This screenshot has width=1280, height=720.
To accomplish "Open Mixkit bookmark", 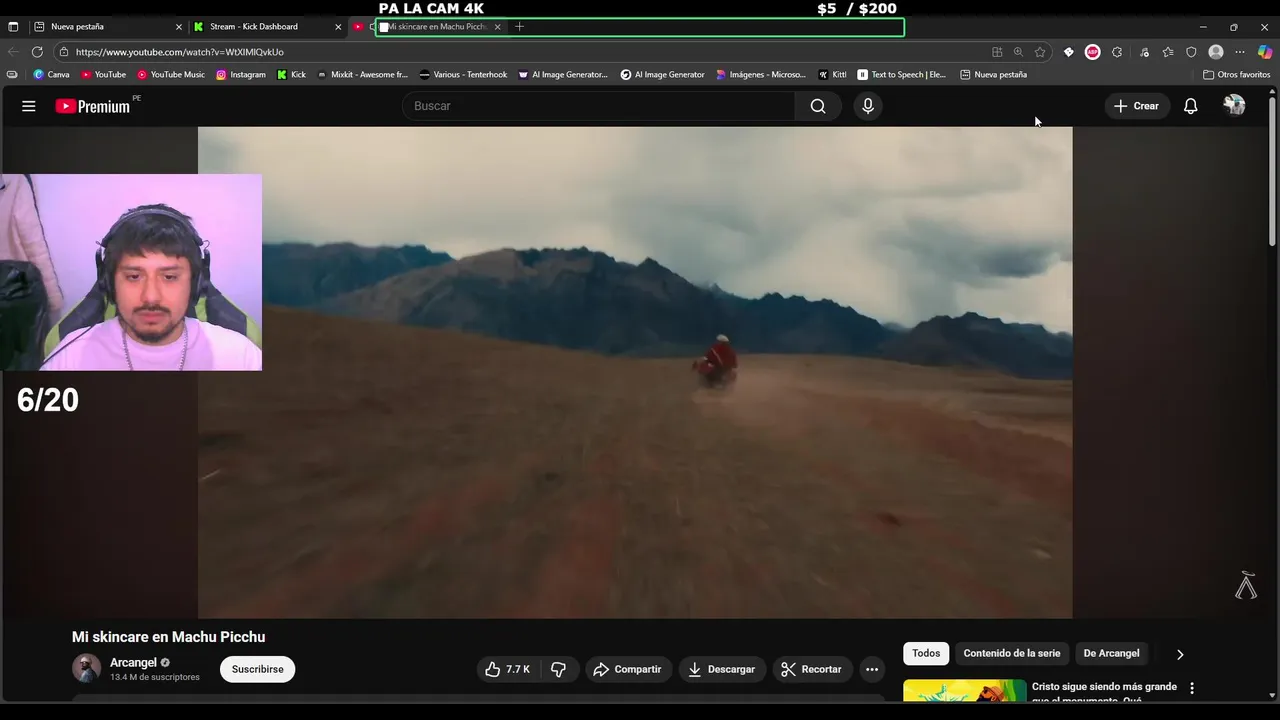I will [362, 75].
